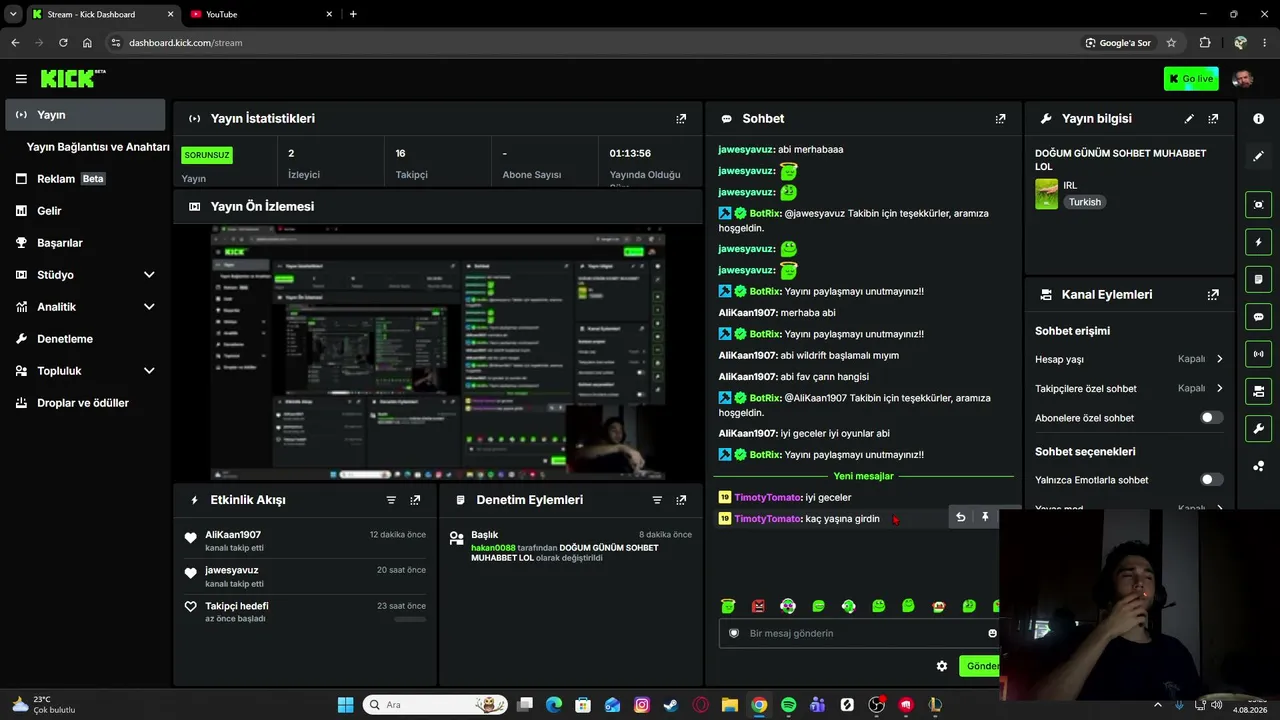This screenshot has height=720, width=1280.
Task: Click the Turkish language tag
Action: (1084, 202)
